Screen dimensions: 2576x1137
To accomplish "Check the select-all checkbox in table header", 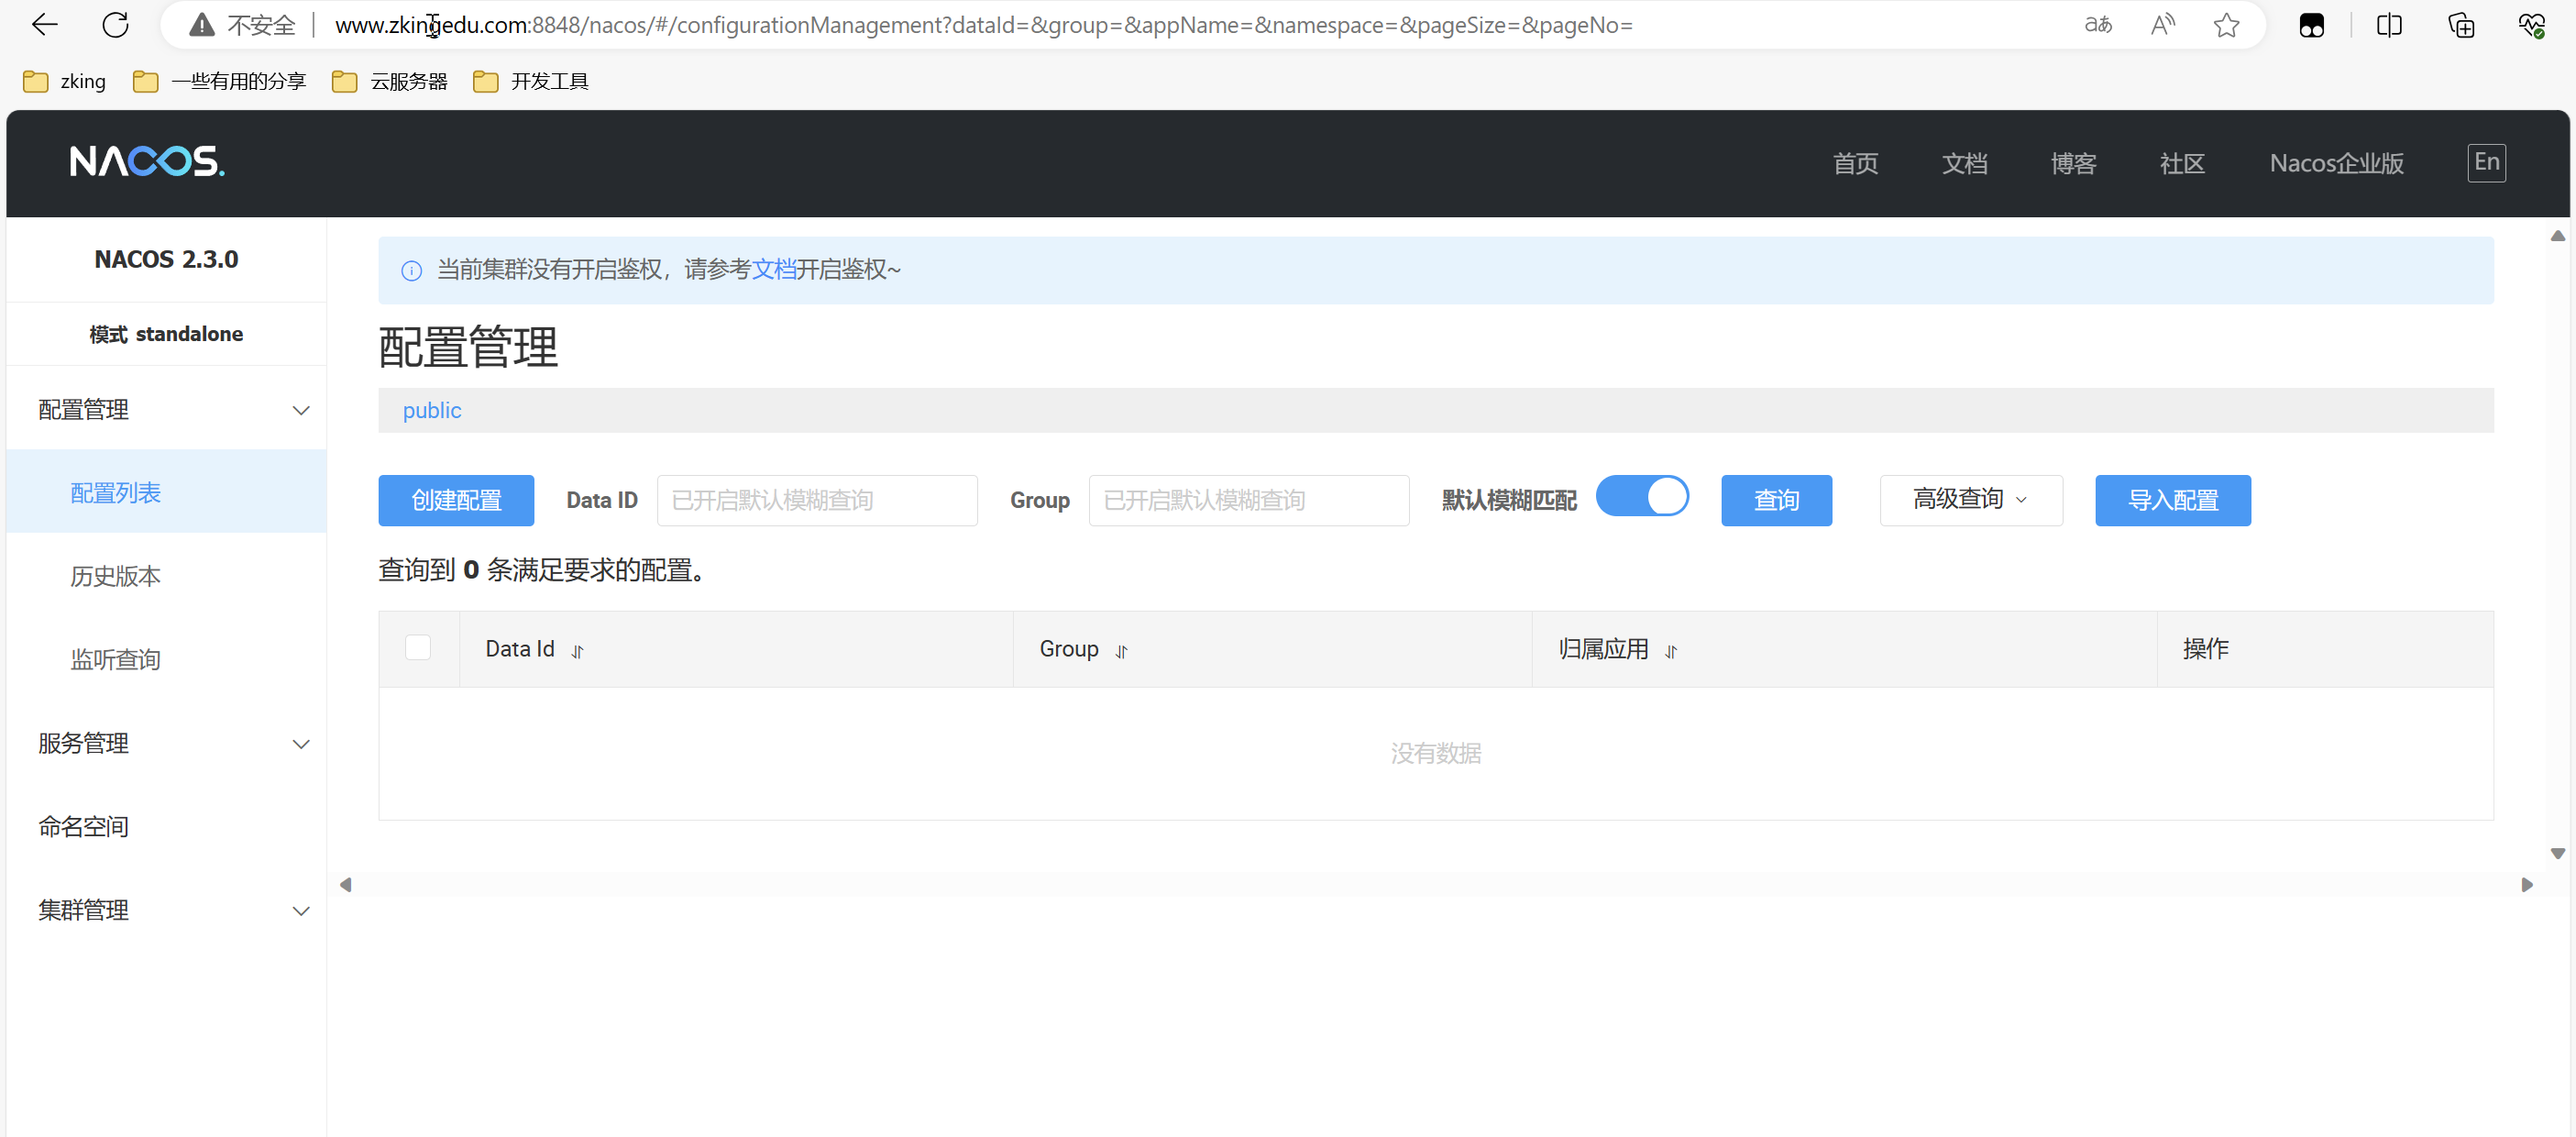I will click(418, 647).
